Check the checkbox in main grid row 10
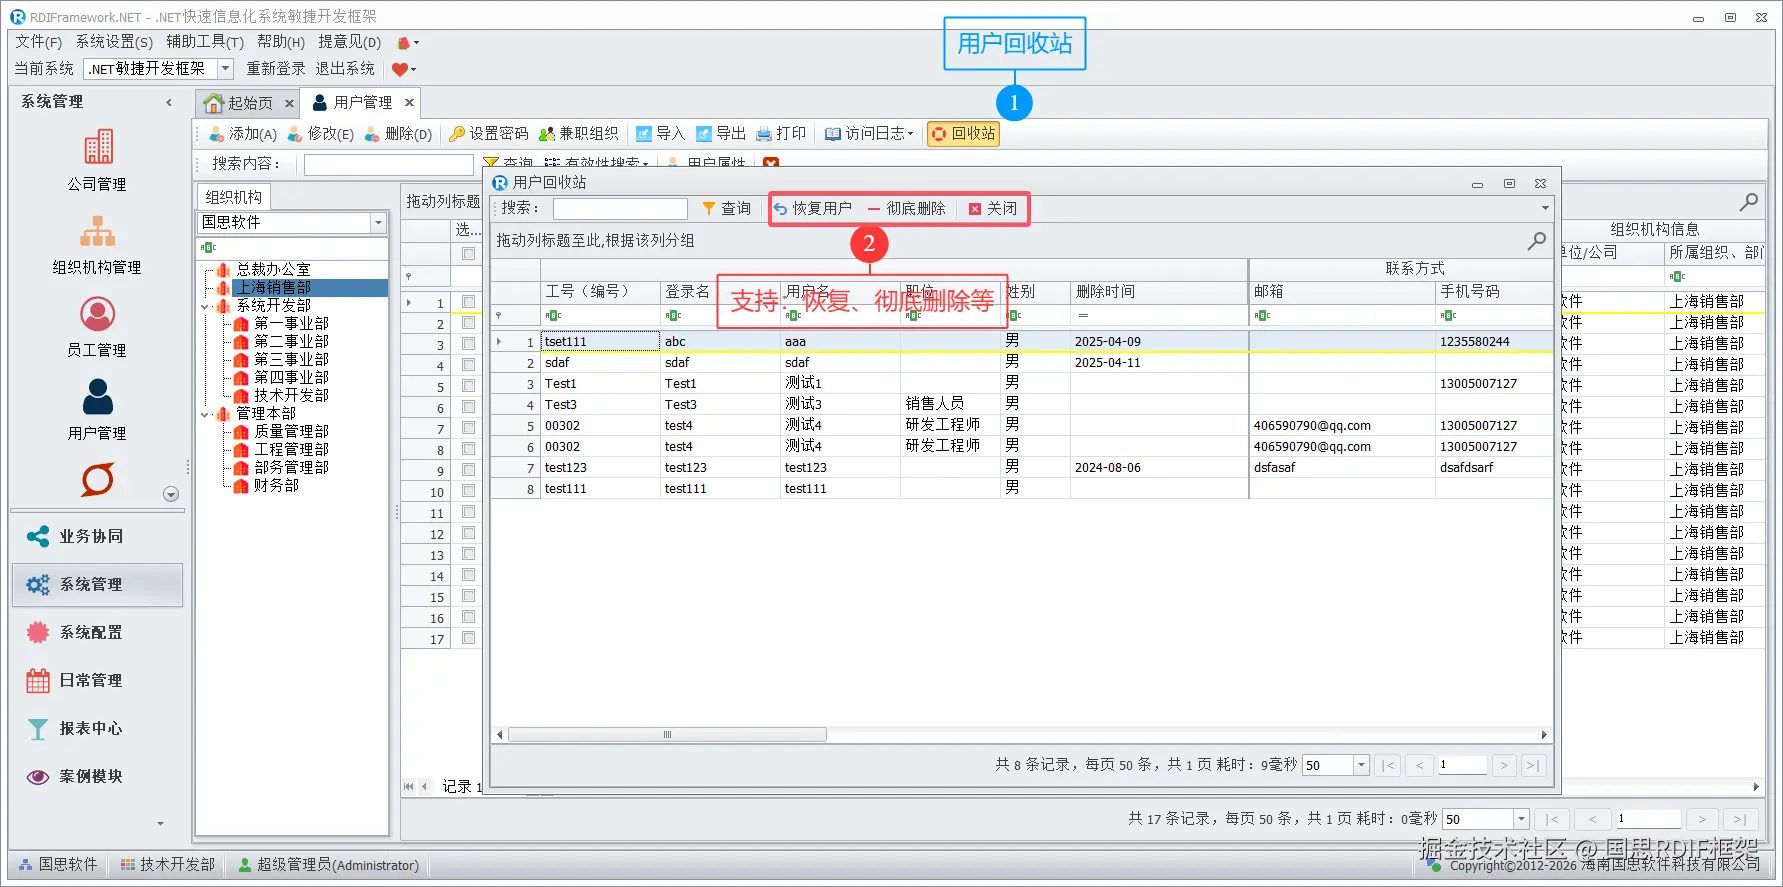The image size is (1783, 887). point(468,491)
